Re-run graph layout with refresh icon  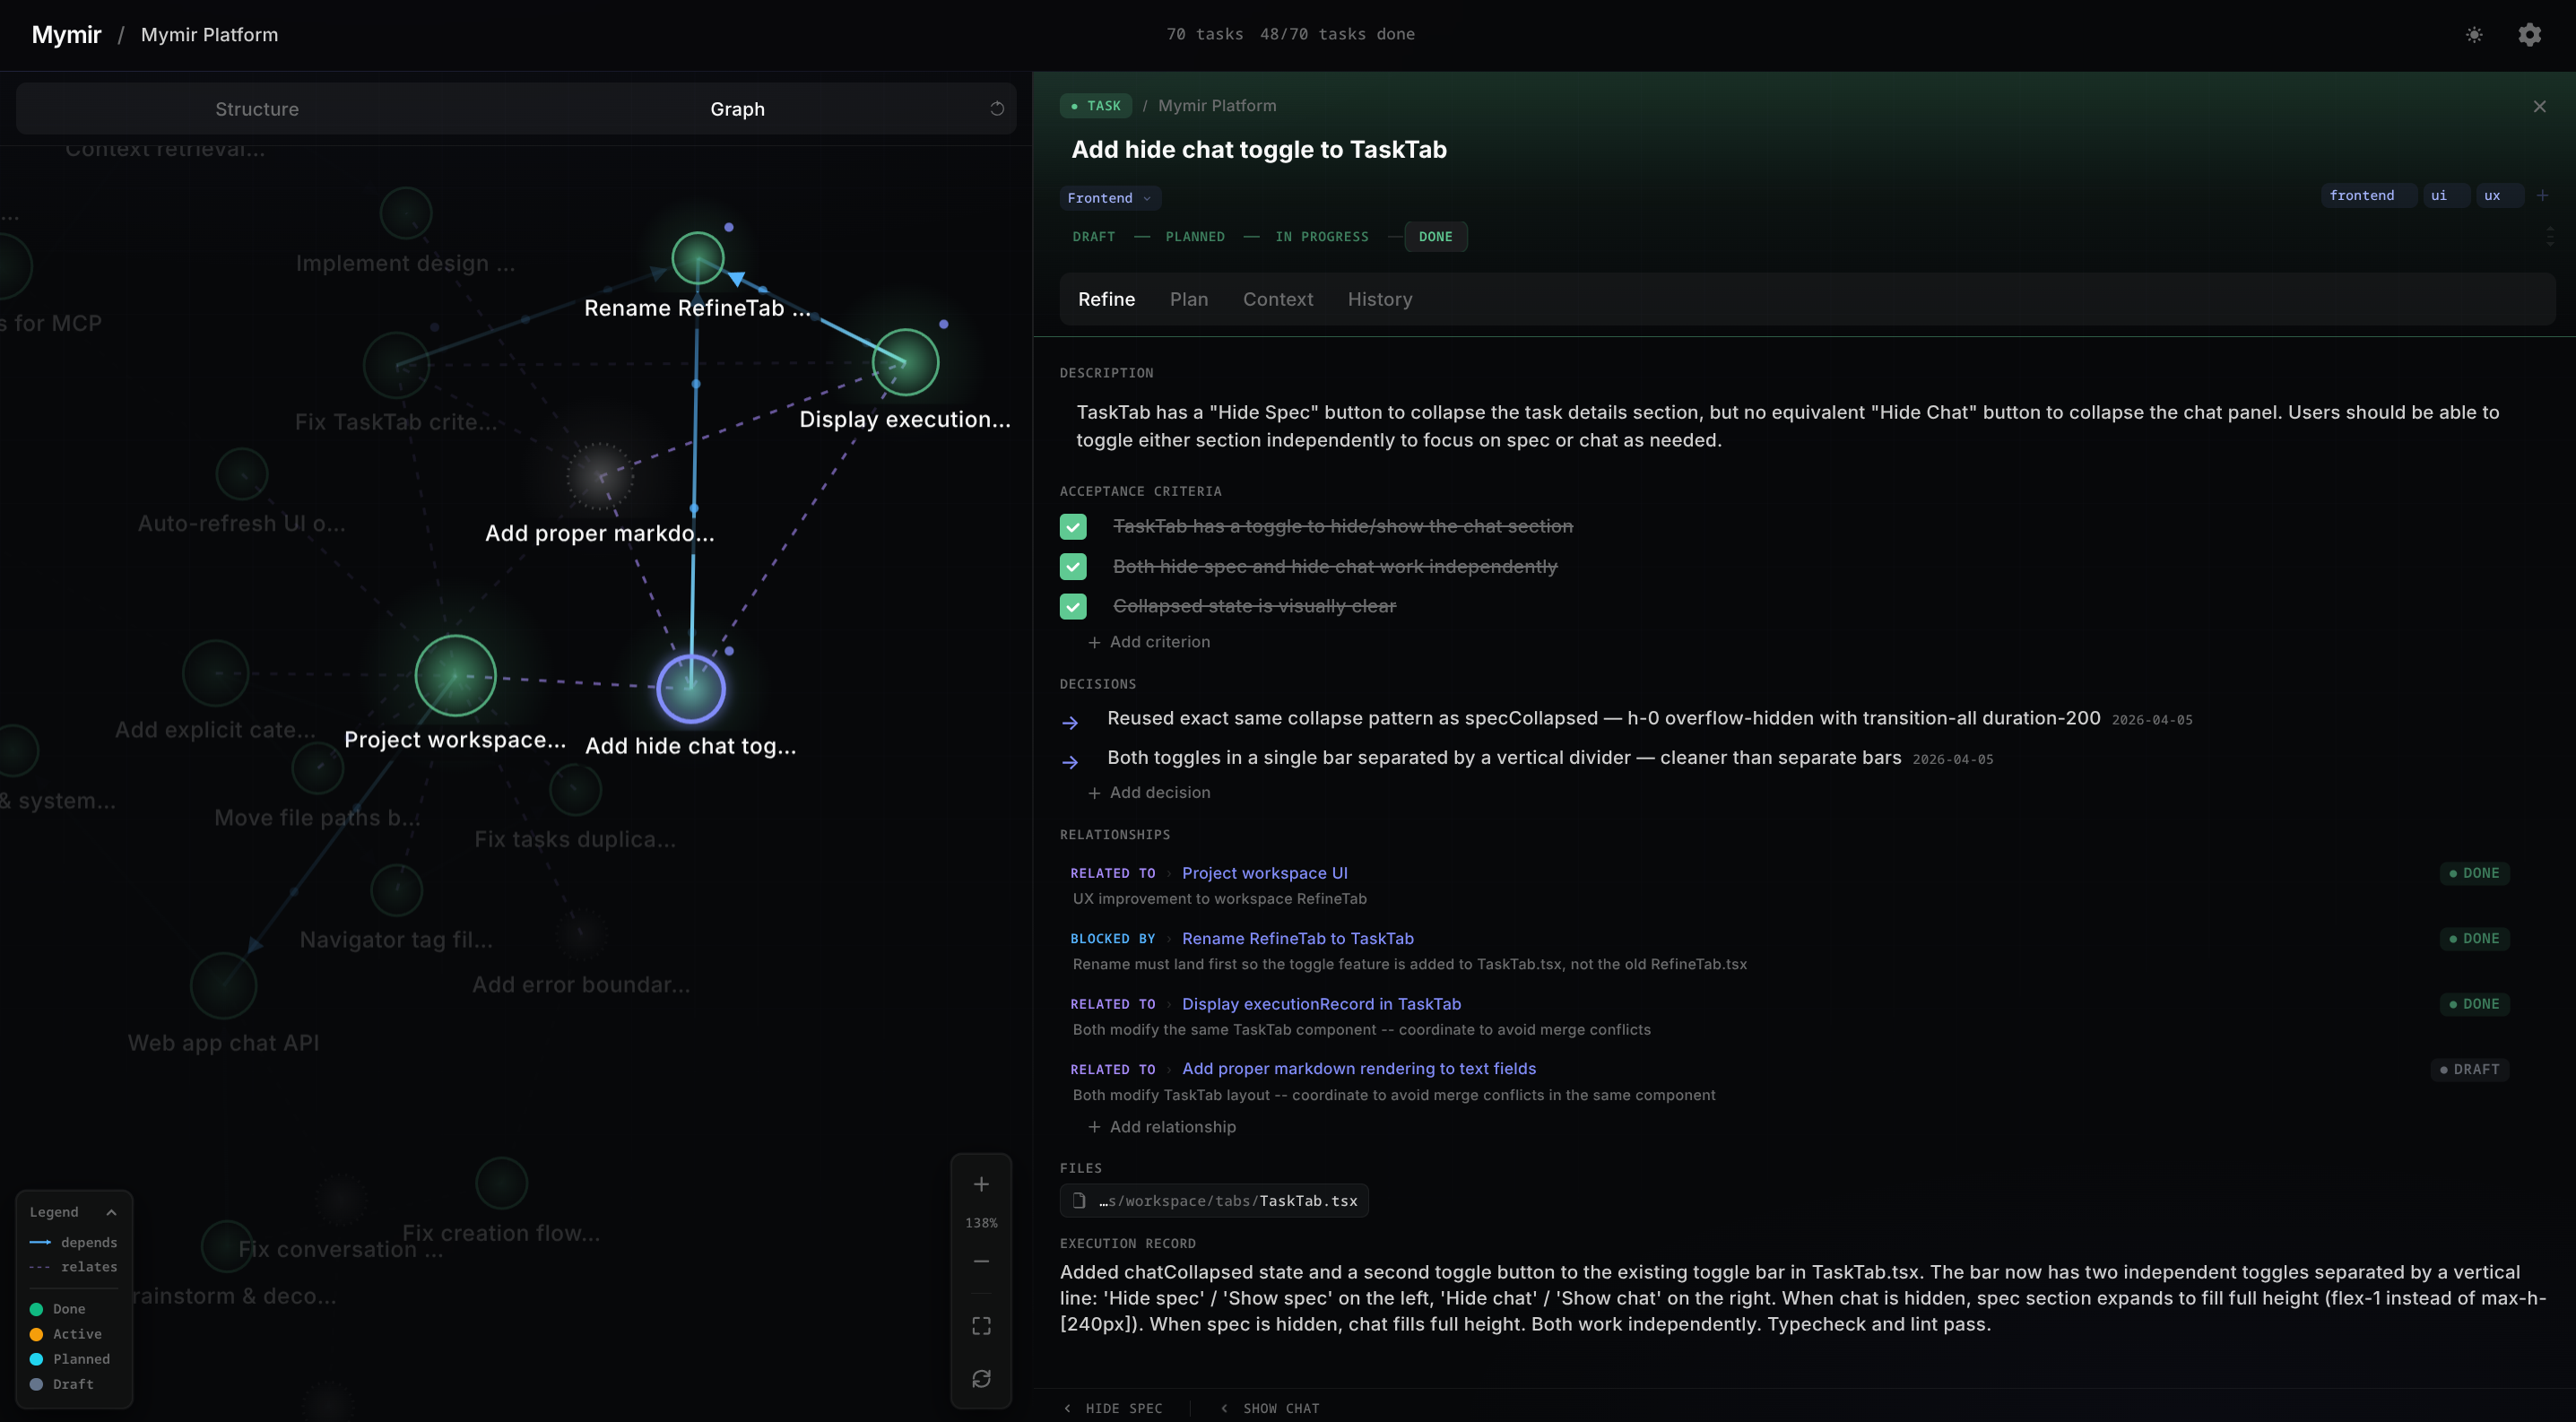981,1378
